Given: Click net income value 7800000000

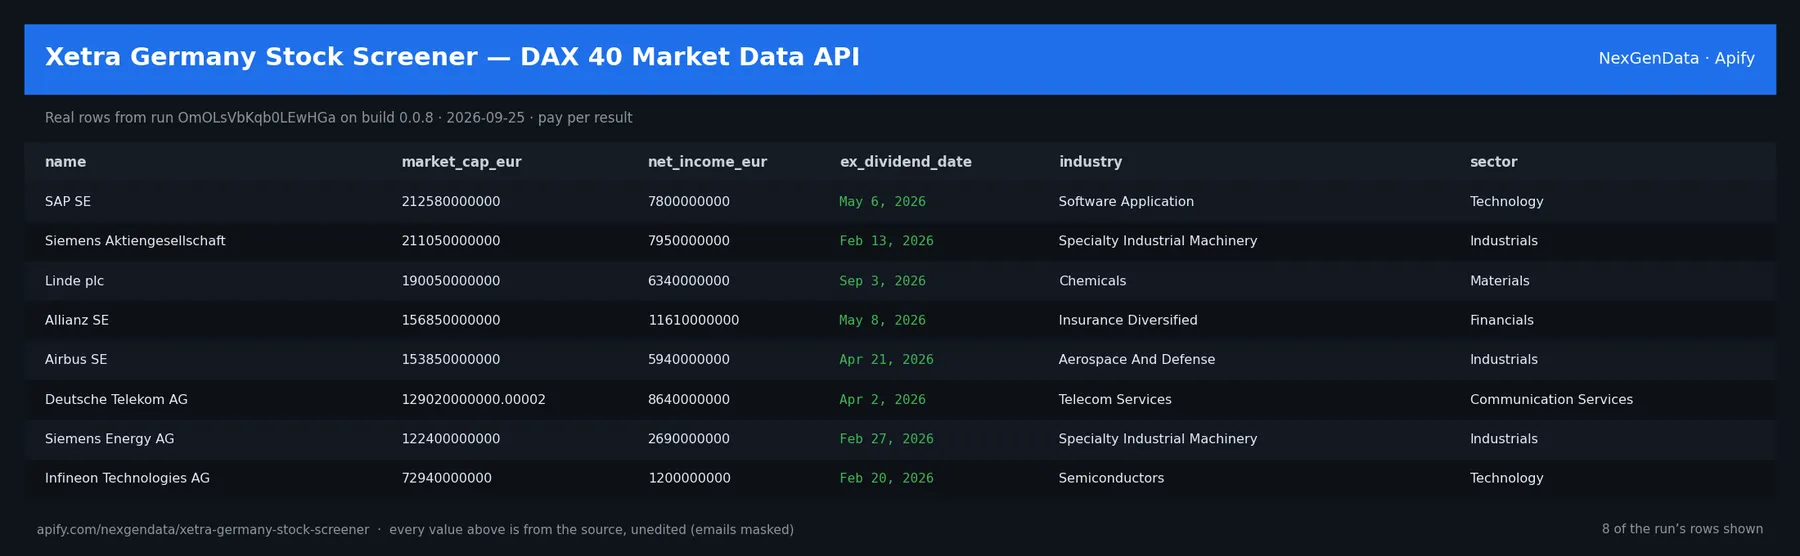Looking at the screenshot, I should (x=689, y=202).
